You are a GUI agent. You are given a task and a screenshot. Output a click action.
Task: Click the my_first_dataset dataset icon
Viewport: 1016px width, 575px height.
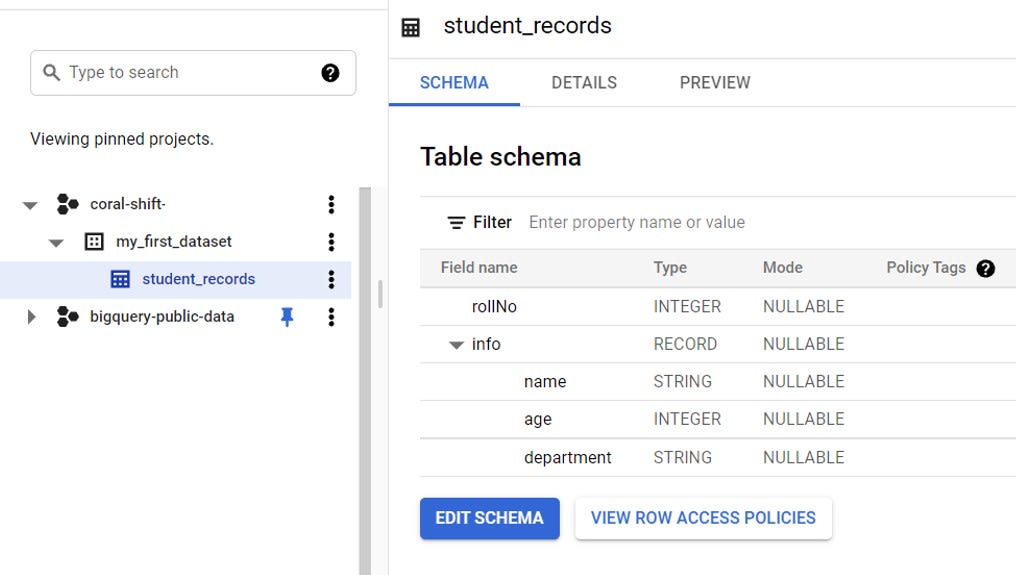94,242
